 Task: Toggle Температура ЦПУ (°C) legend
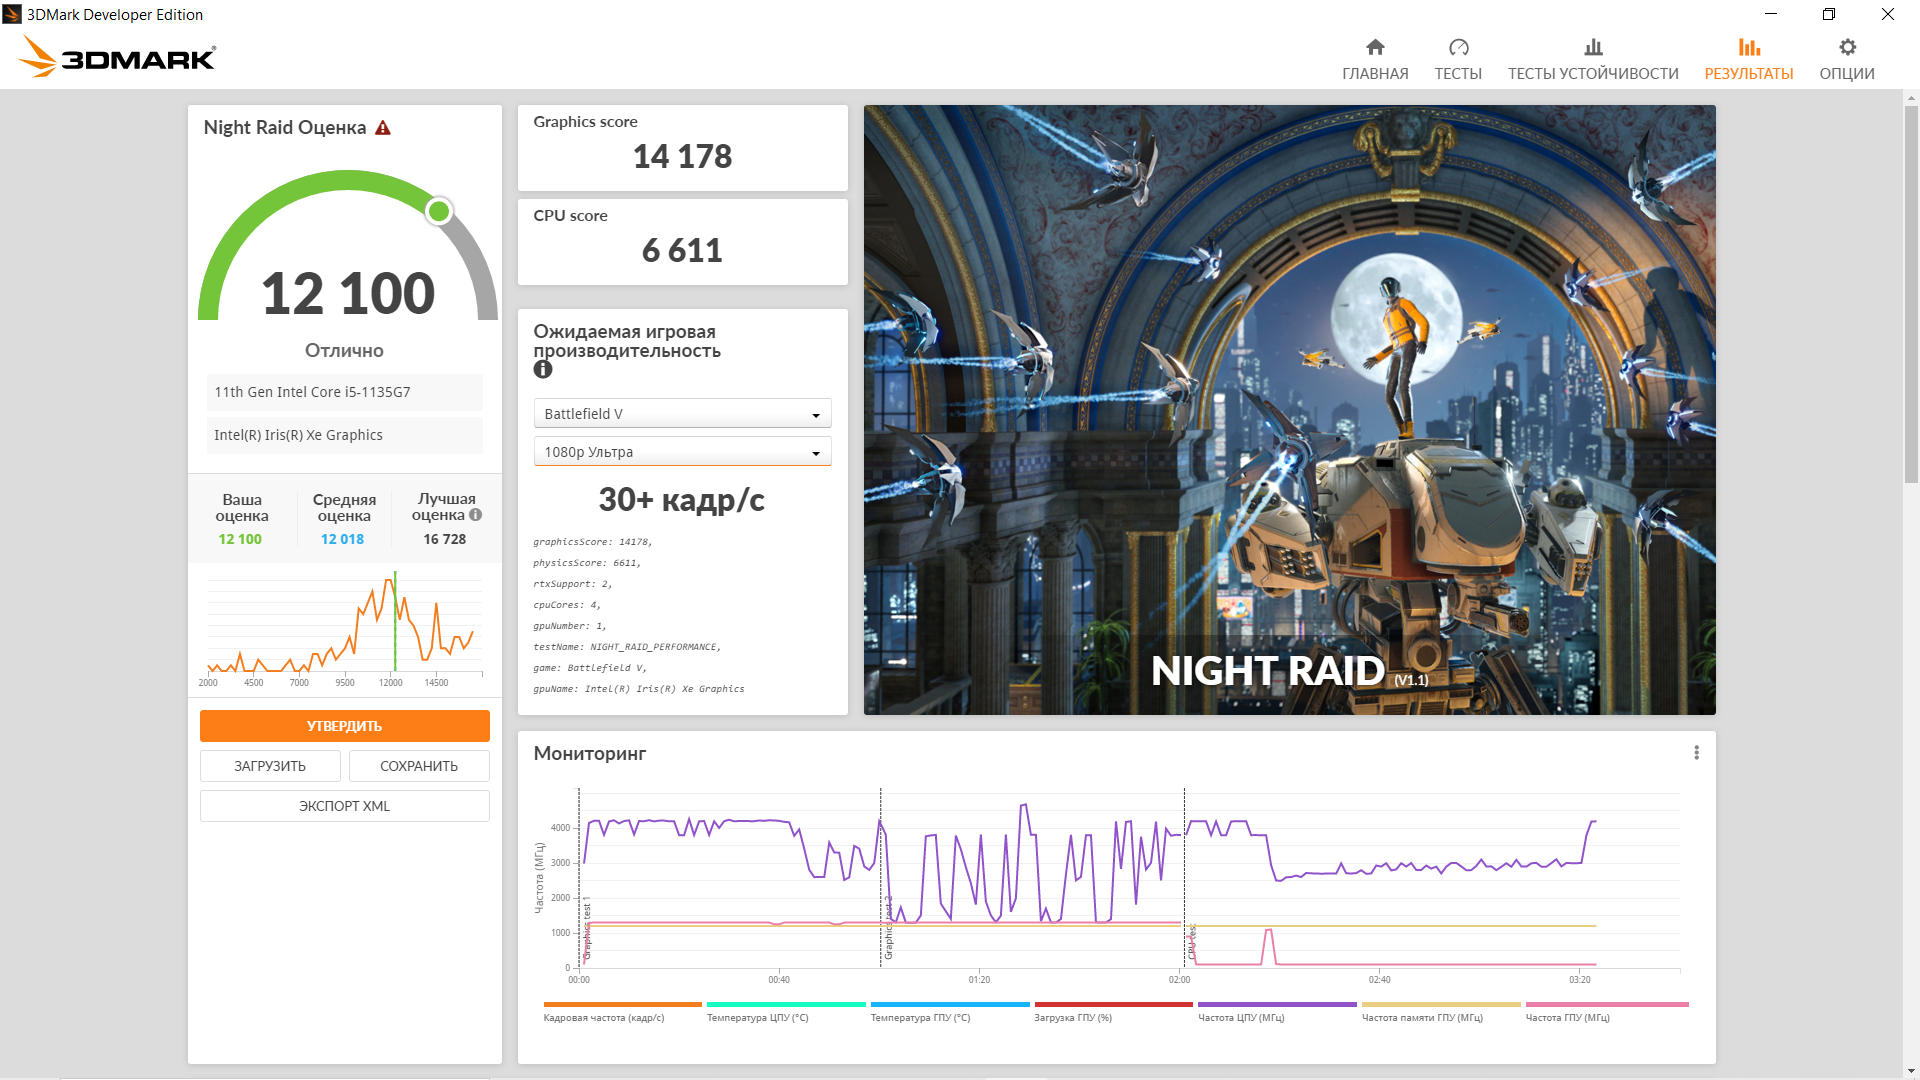point(786,1012)
